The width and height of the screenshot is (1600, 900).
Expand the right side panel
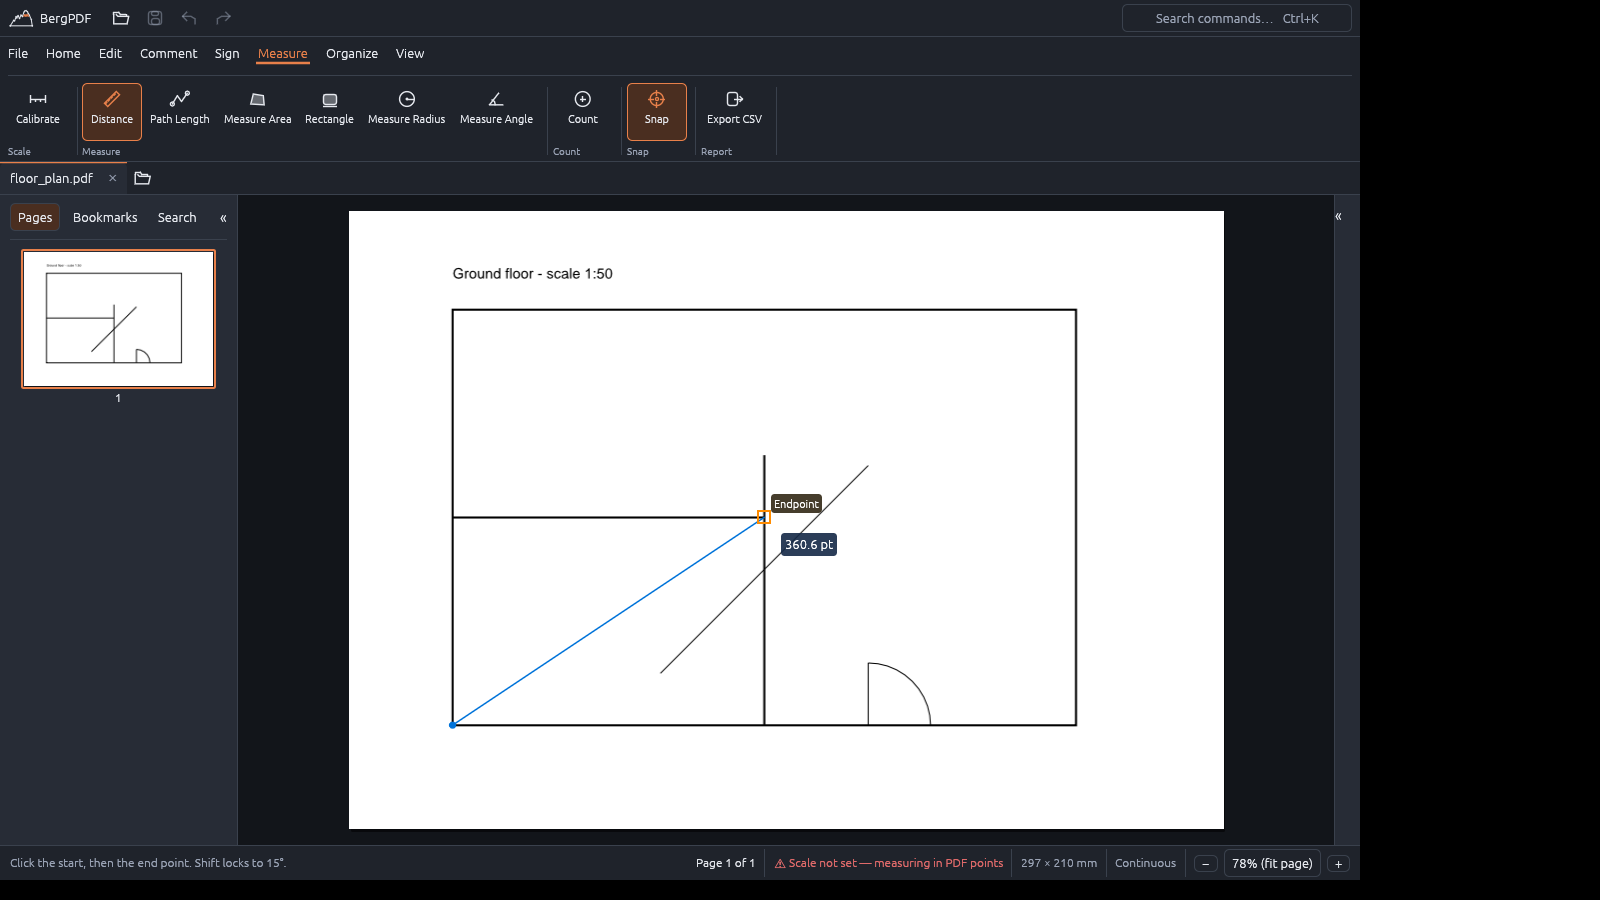1338,216
